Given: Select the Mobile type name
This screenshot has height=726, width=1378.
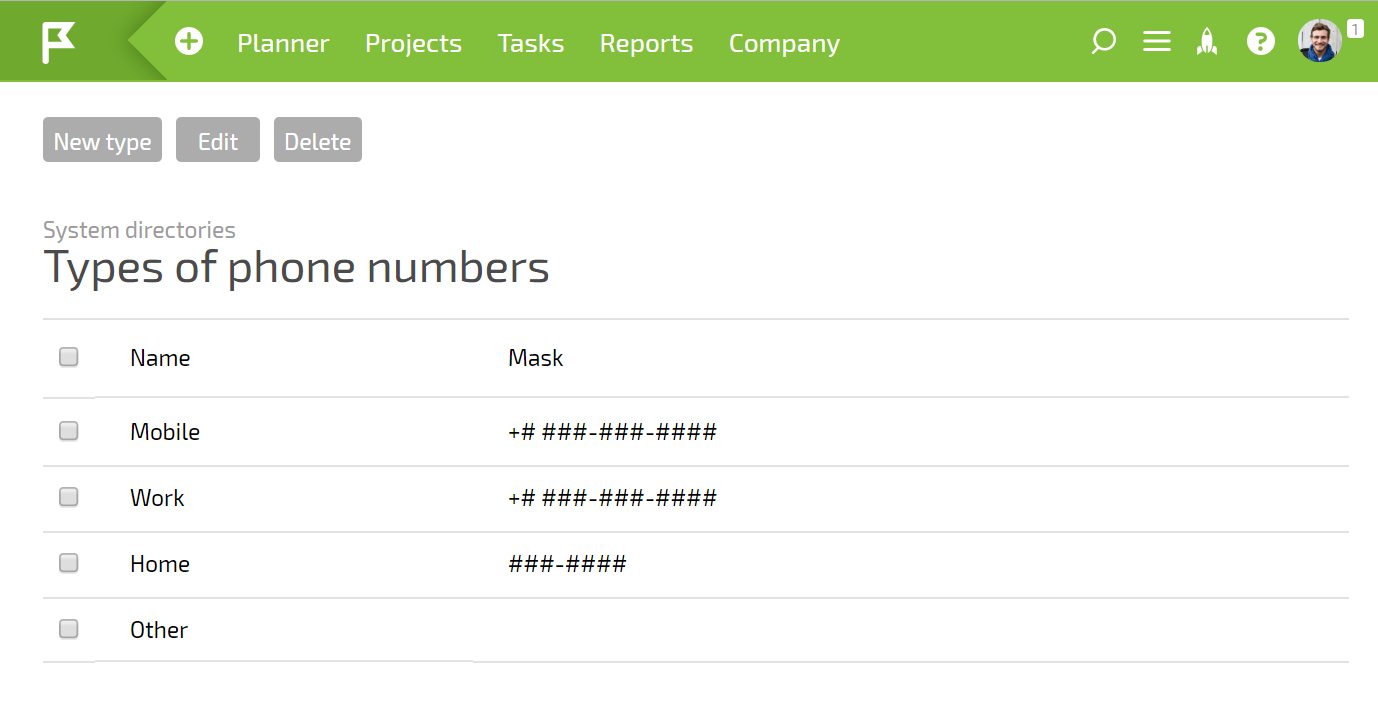Looking at the screenshot, I should (165, 432).
